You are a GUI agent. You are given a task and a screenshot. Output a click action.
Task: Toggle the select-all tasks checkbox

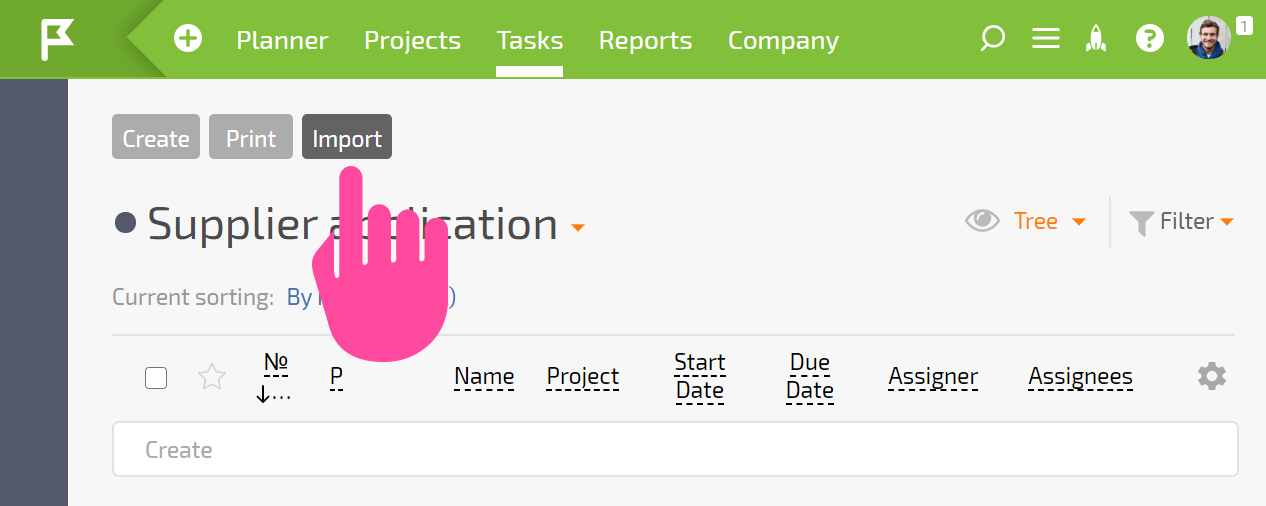tap(156, 378)
